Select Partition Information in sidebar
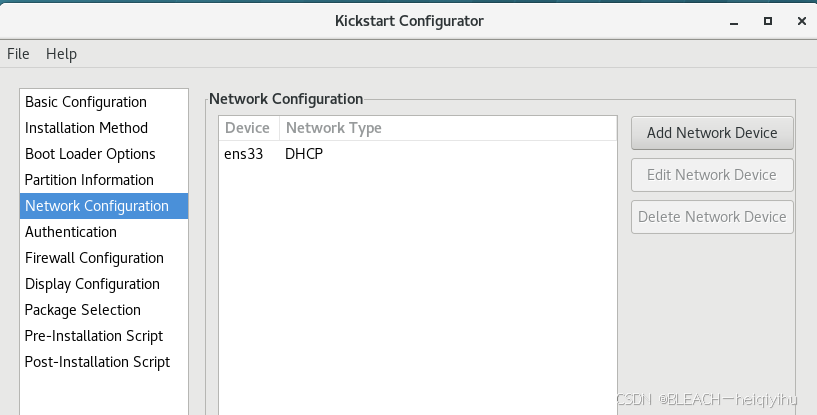 104,180
